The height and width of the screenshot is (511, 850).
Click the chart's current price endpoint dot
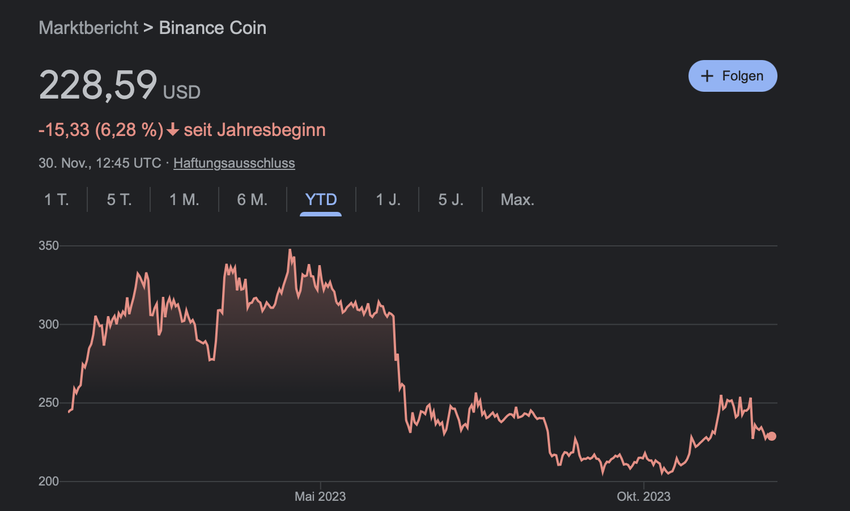tap(771, 436)
